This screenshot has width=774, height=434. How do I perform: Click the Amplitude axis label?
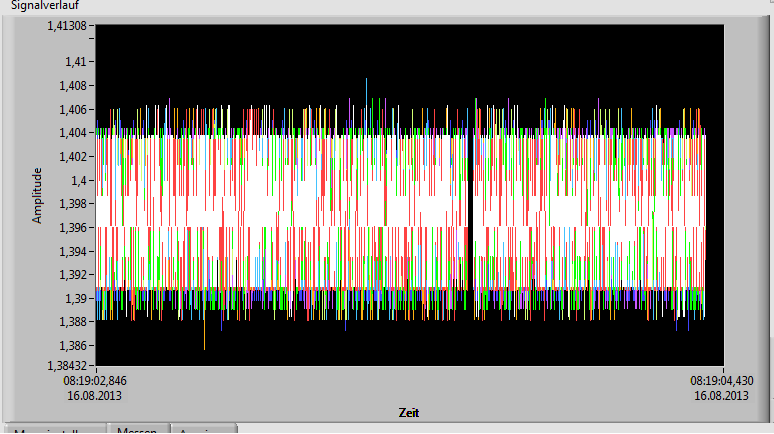pos(37,196)
